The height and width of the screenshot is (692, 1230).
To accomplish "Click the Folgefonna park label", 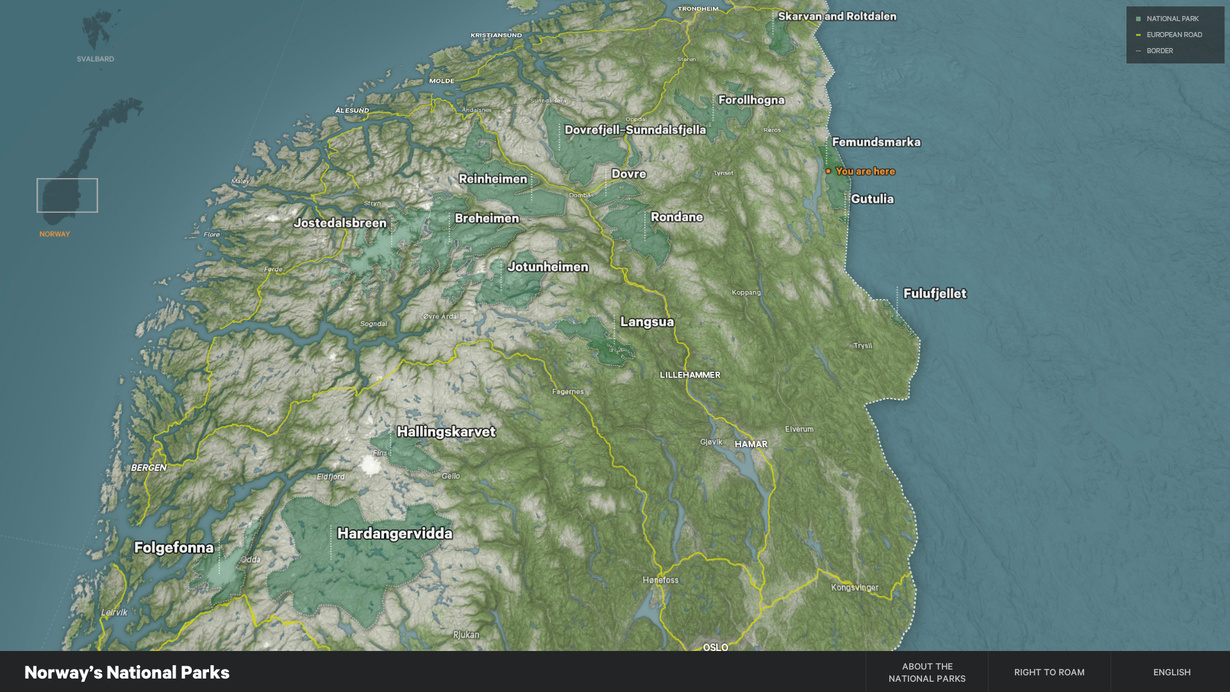I will click(x=174, y=548).
